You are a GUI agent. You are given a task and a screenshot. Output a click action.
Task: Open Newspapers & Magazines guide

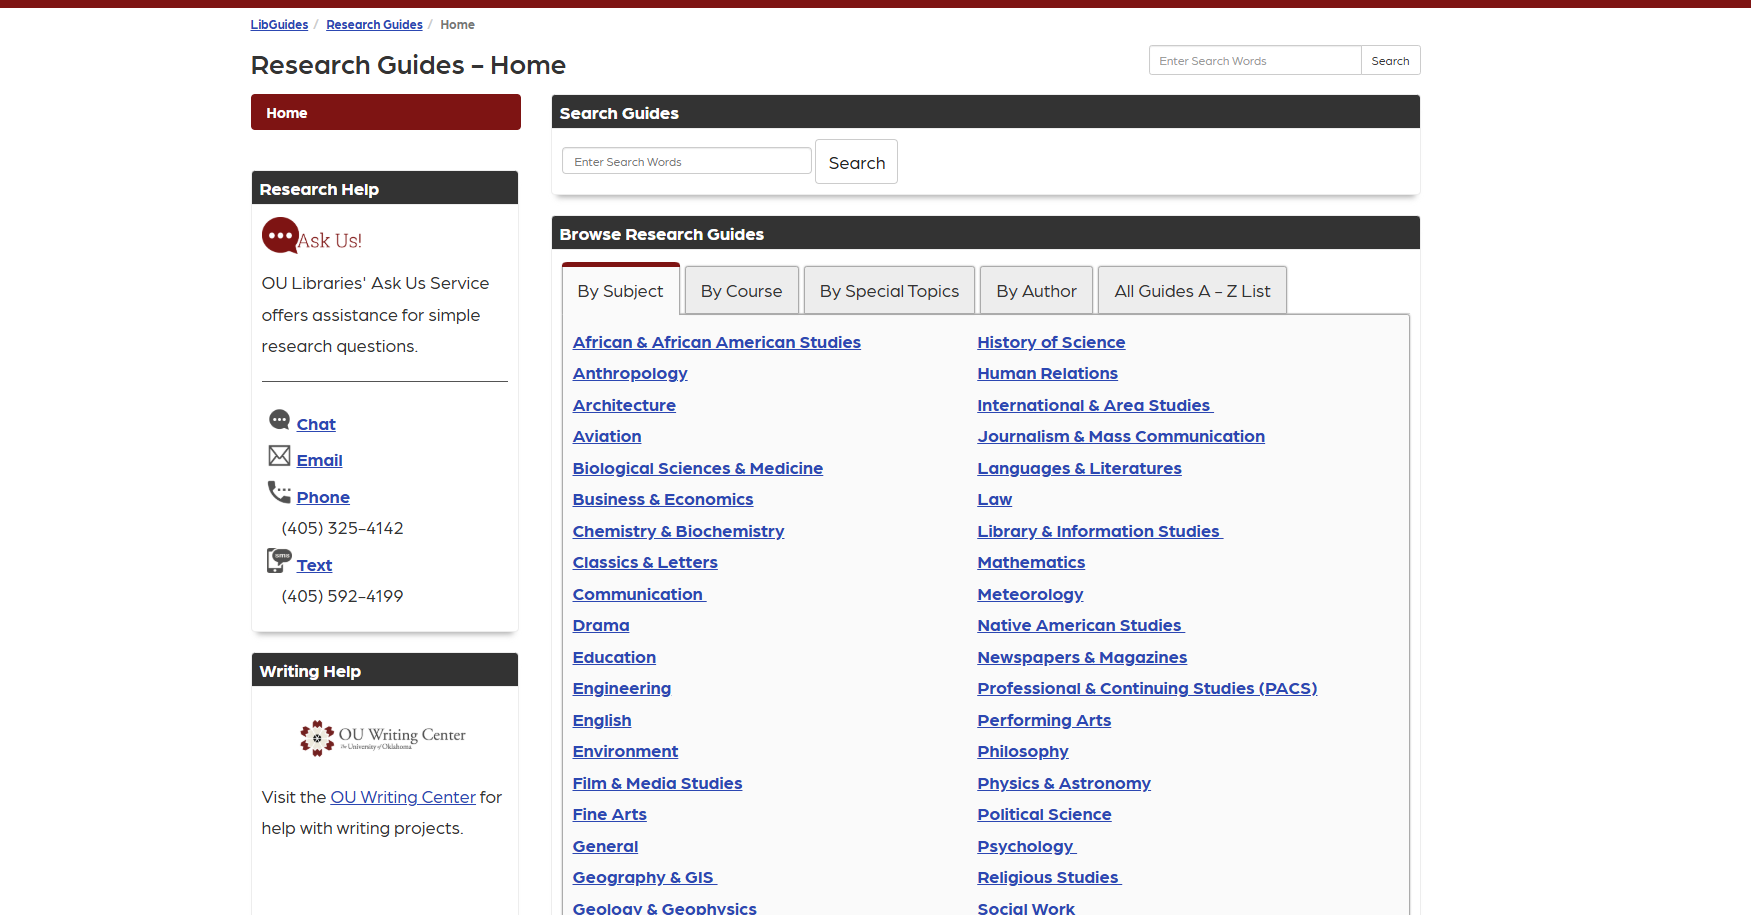point(1082,657)
